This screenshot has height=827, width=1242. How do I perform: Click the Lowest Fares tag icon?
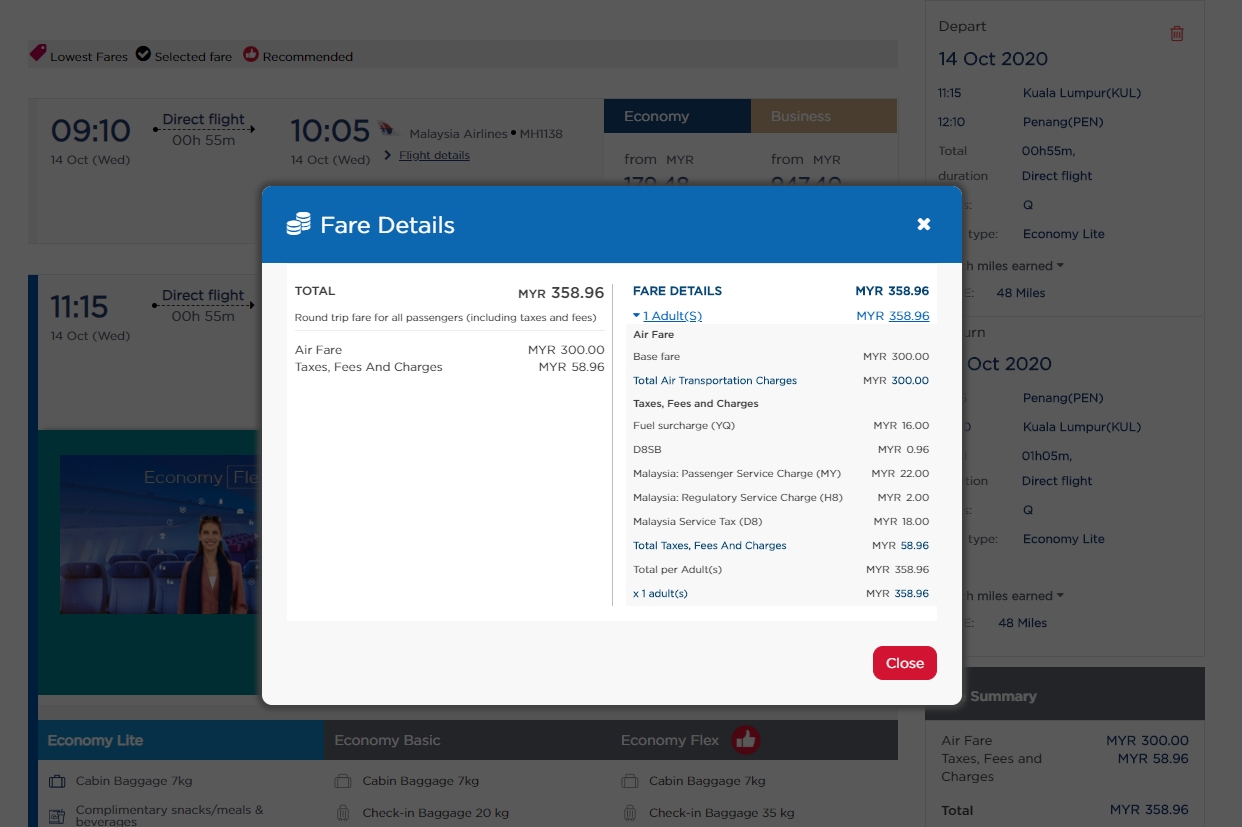click(x=38, y=54)
